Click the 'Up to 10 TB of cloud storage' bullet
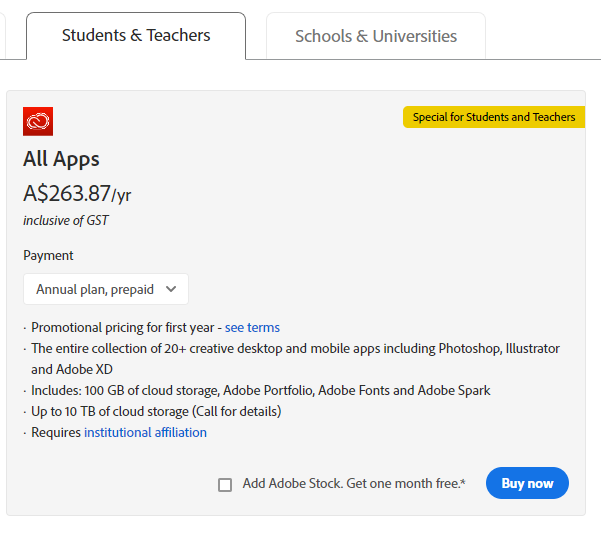The height and width of the screenshot is (536, 601). tap(155, 412)
